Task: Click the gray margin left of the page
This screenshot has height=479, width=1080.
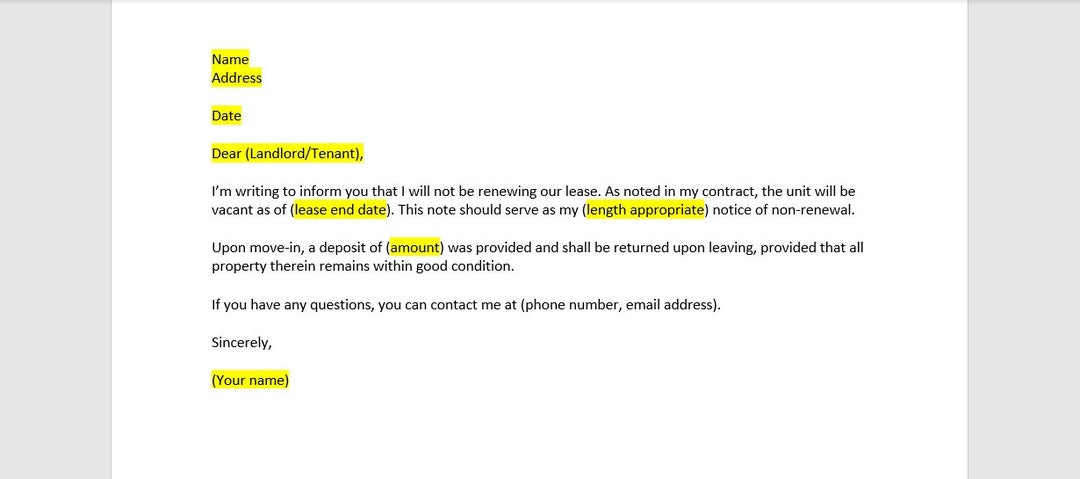Action: tap(55, 241)
